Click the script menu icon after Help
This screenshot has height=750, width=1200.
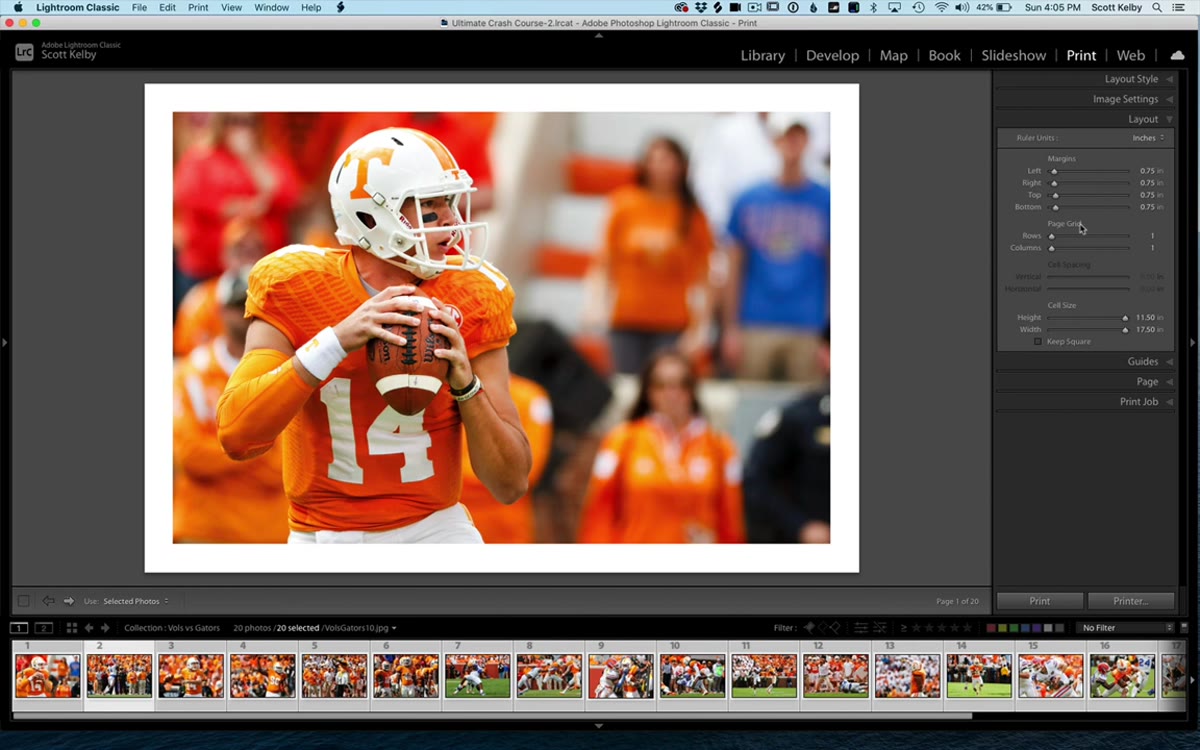pos(340,7)
